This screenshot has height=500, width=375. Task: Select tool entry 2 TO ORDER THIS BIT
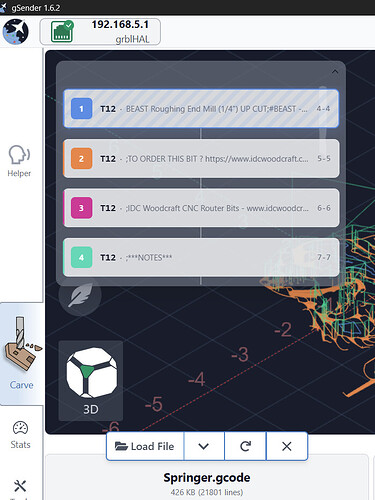coord(201,159)
